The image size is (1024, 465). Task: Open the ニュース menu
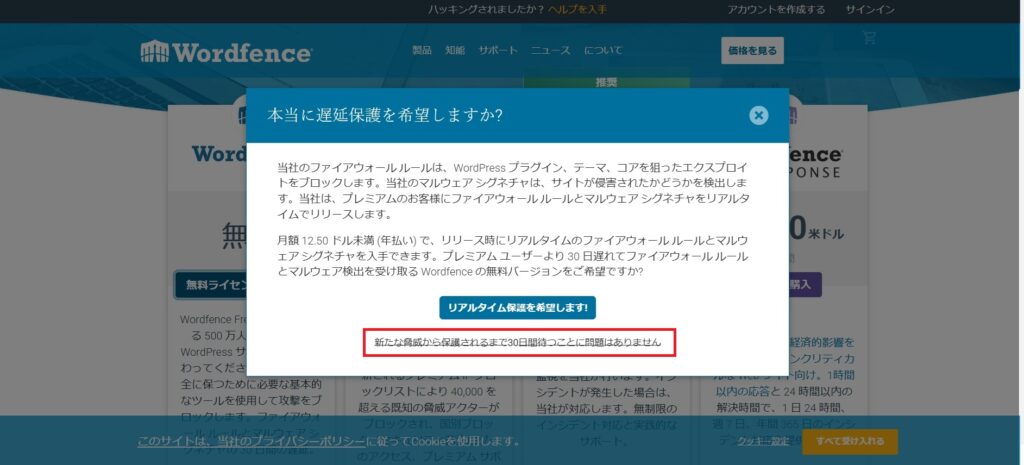(x=551, y=50)
